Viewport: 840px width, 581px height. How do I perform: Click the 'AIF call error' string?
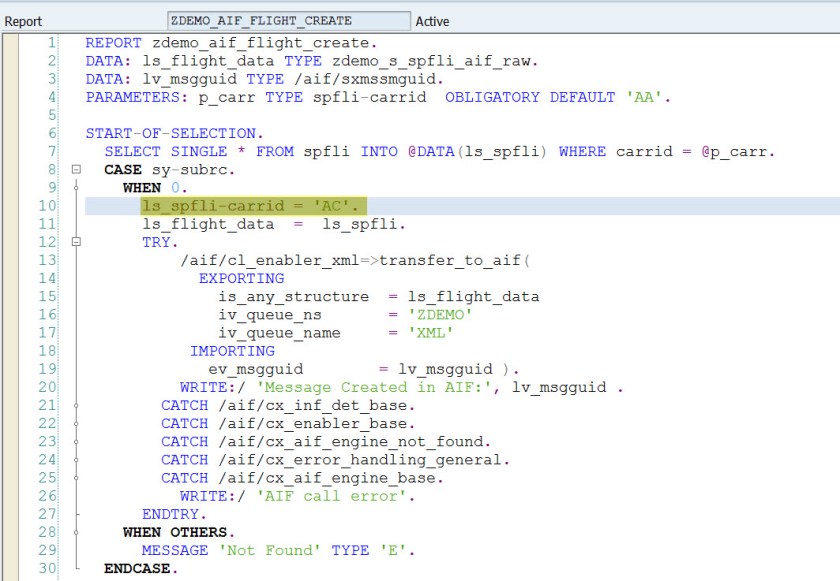[x=331, y=496]
